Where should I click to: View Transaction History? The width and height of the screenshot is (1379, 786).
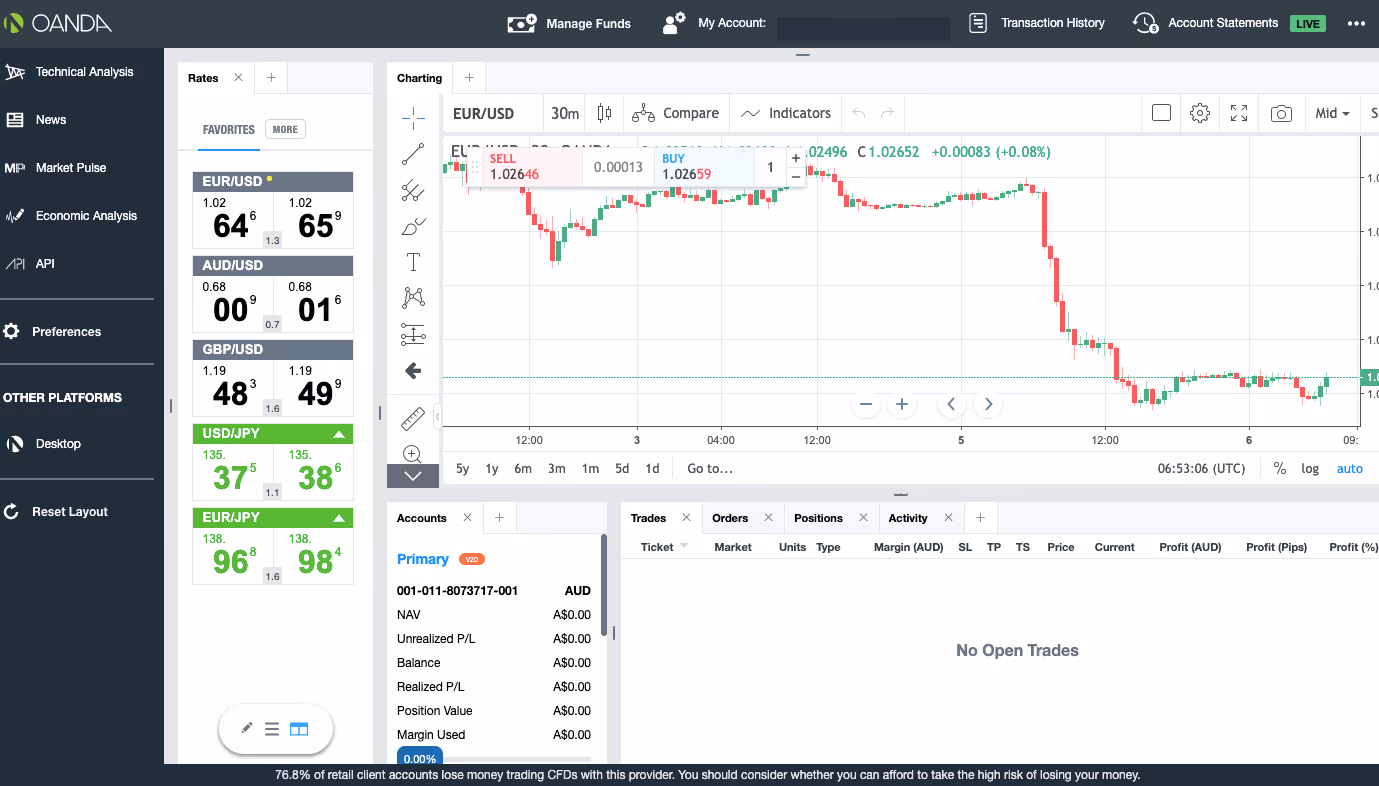[x=1038, y=23]
